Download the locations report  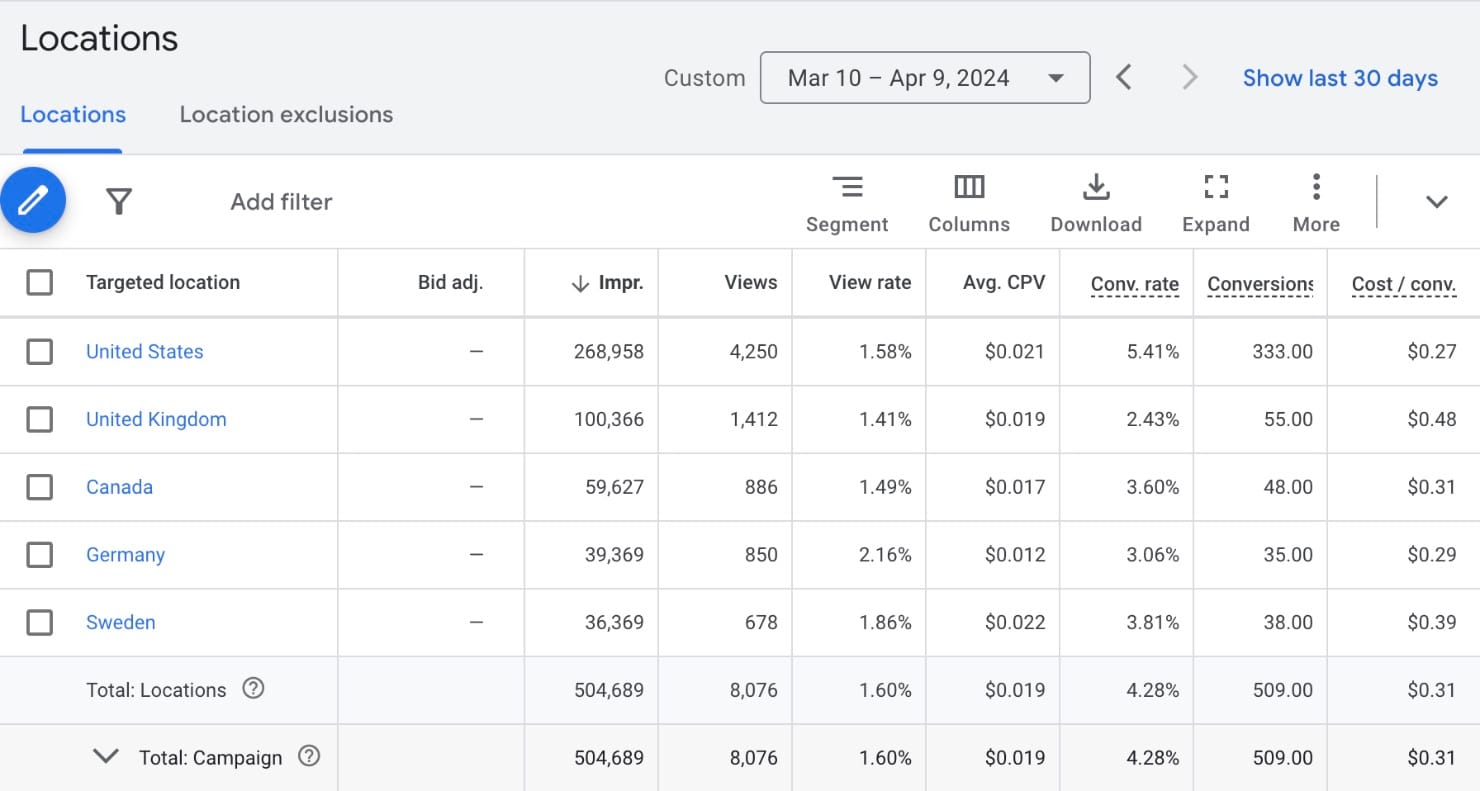[1095, 200]
